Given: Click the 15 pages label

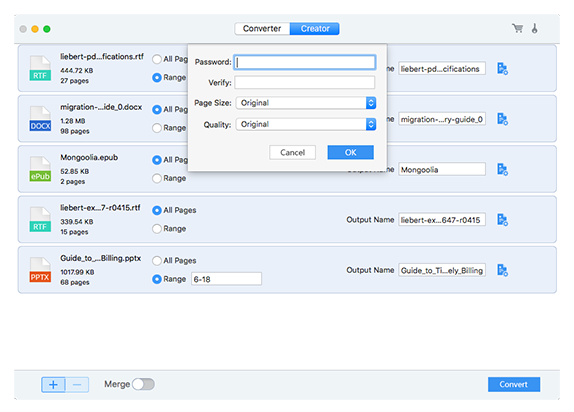Looking at the screenshot, I should [x=74, y=232].
